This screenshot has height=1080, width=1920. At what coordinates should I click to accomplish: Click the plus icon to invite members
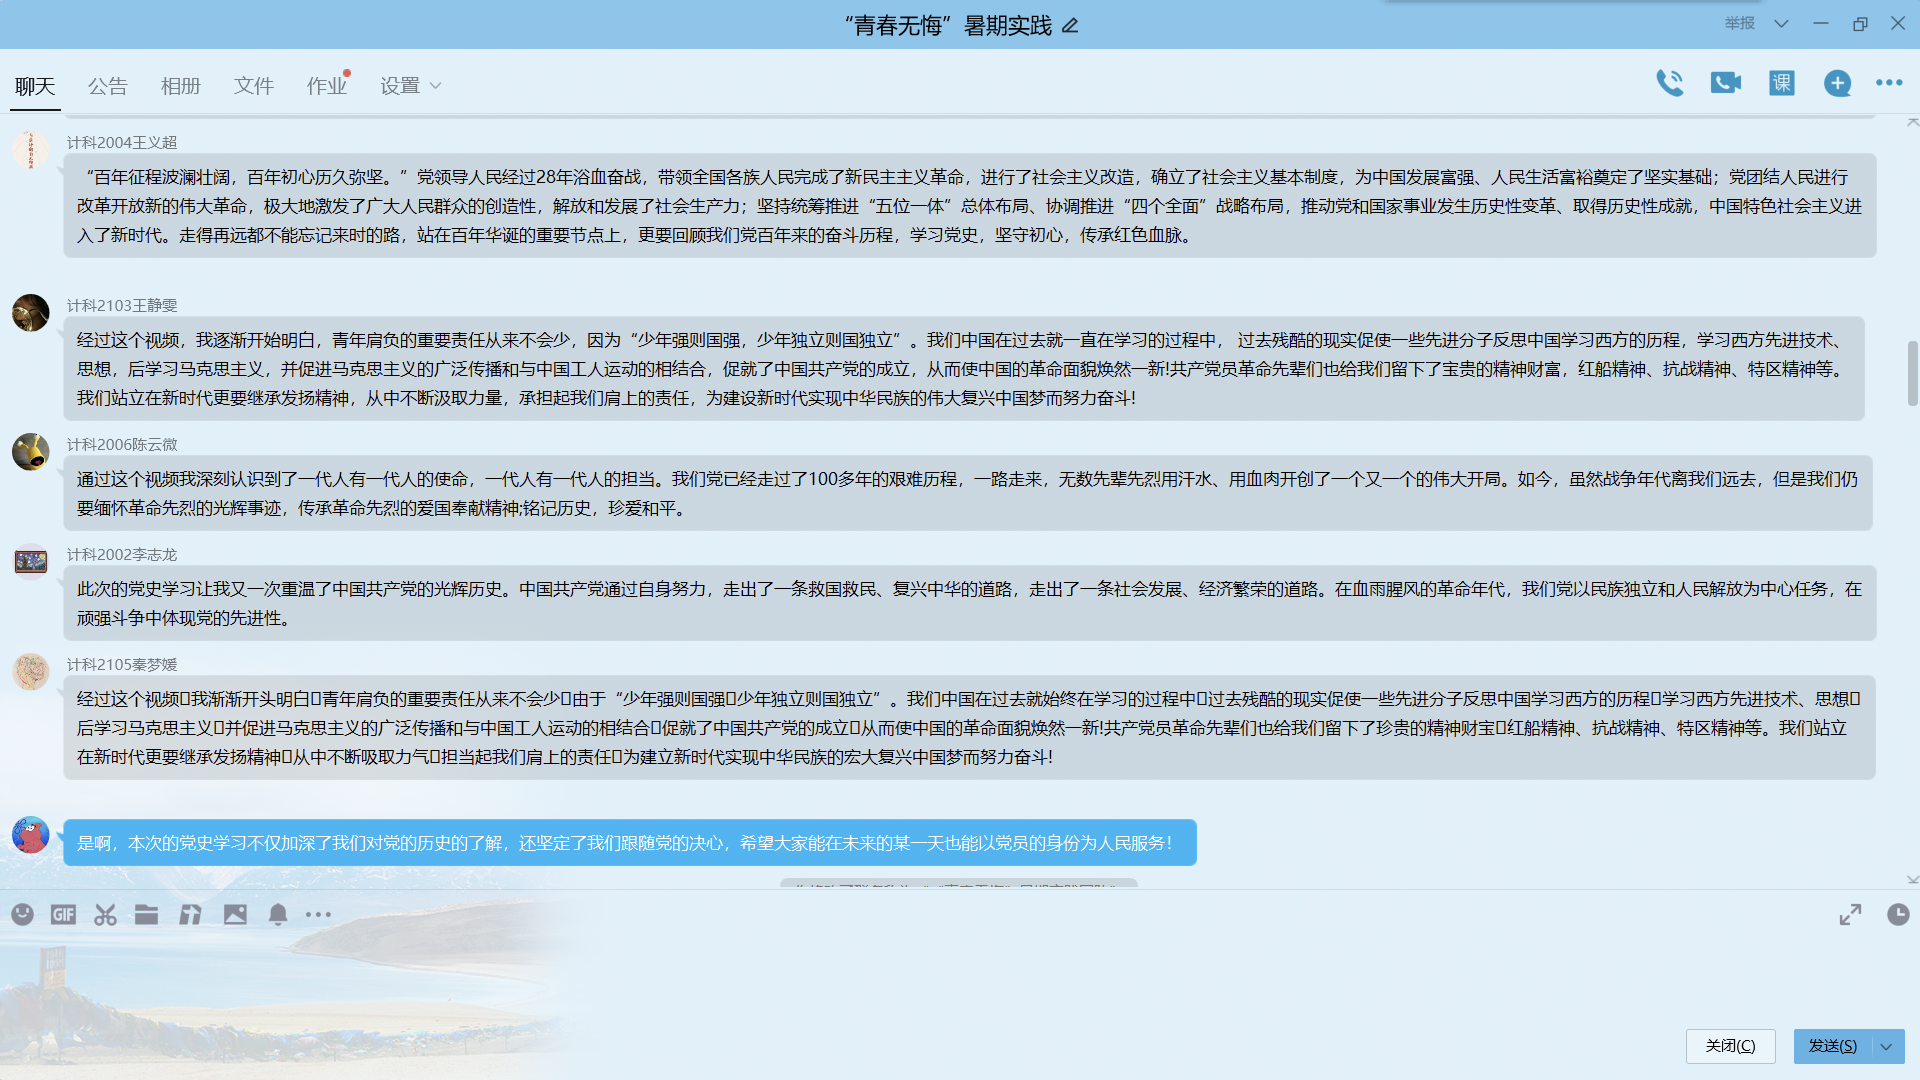[1837, 83]
